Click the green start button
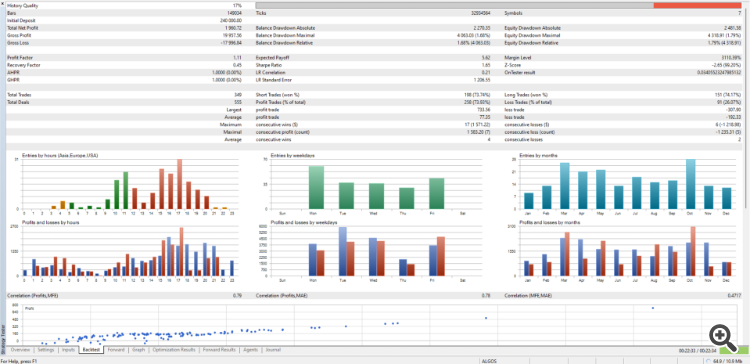This screenshot has height=364, width=750. point(734,350)
